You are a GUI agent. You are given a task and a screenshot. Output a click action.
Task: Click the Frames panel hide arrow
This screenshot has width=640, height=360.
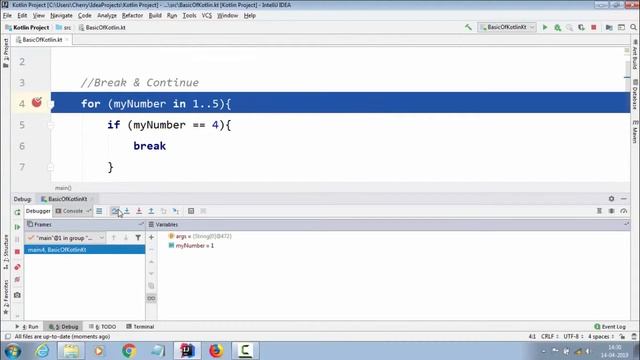click(x=141, y=224)
